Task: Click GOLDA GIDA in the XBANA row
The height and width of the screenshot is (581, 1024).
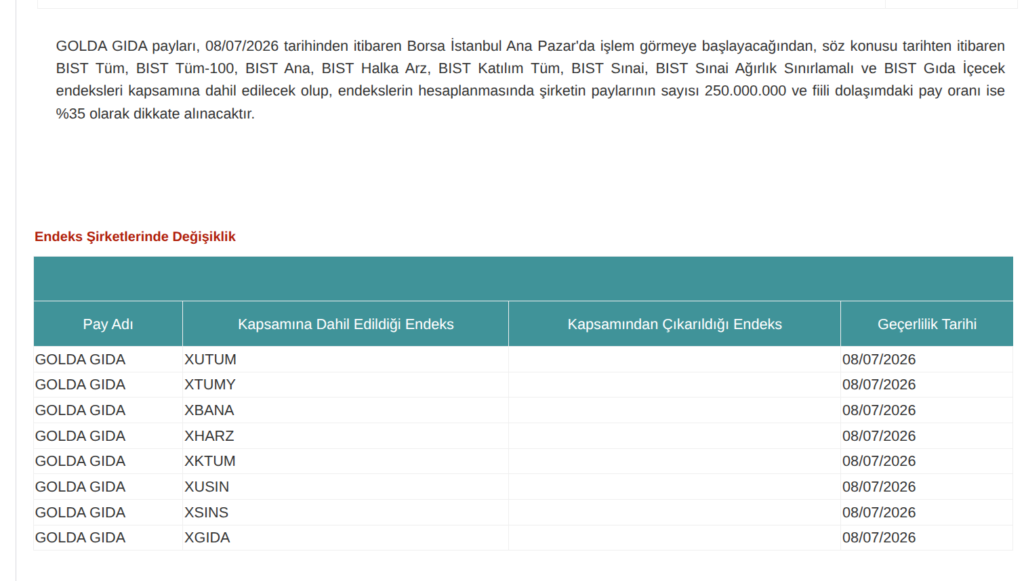Action: pyautogui.click(x=80, y=410)
